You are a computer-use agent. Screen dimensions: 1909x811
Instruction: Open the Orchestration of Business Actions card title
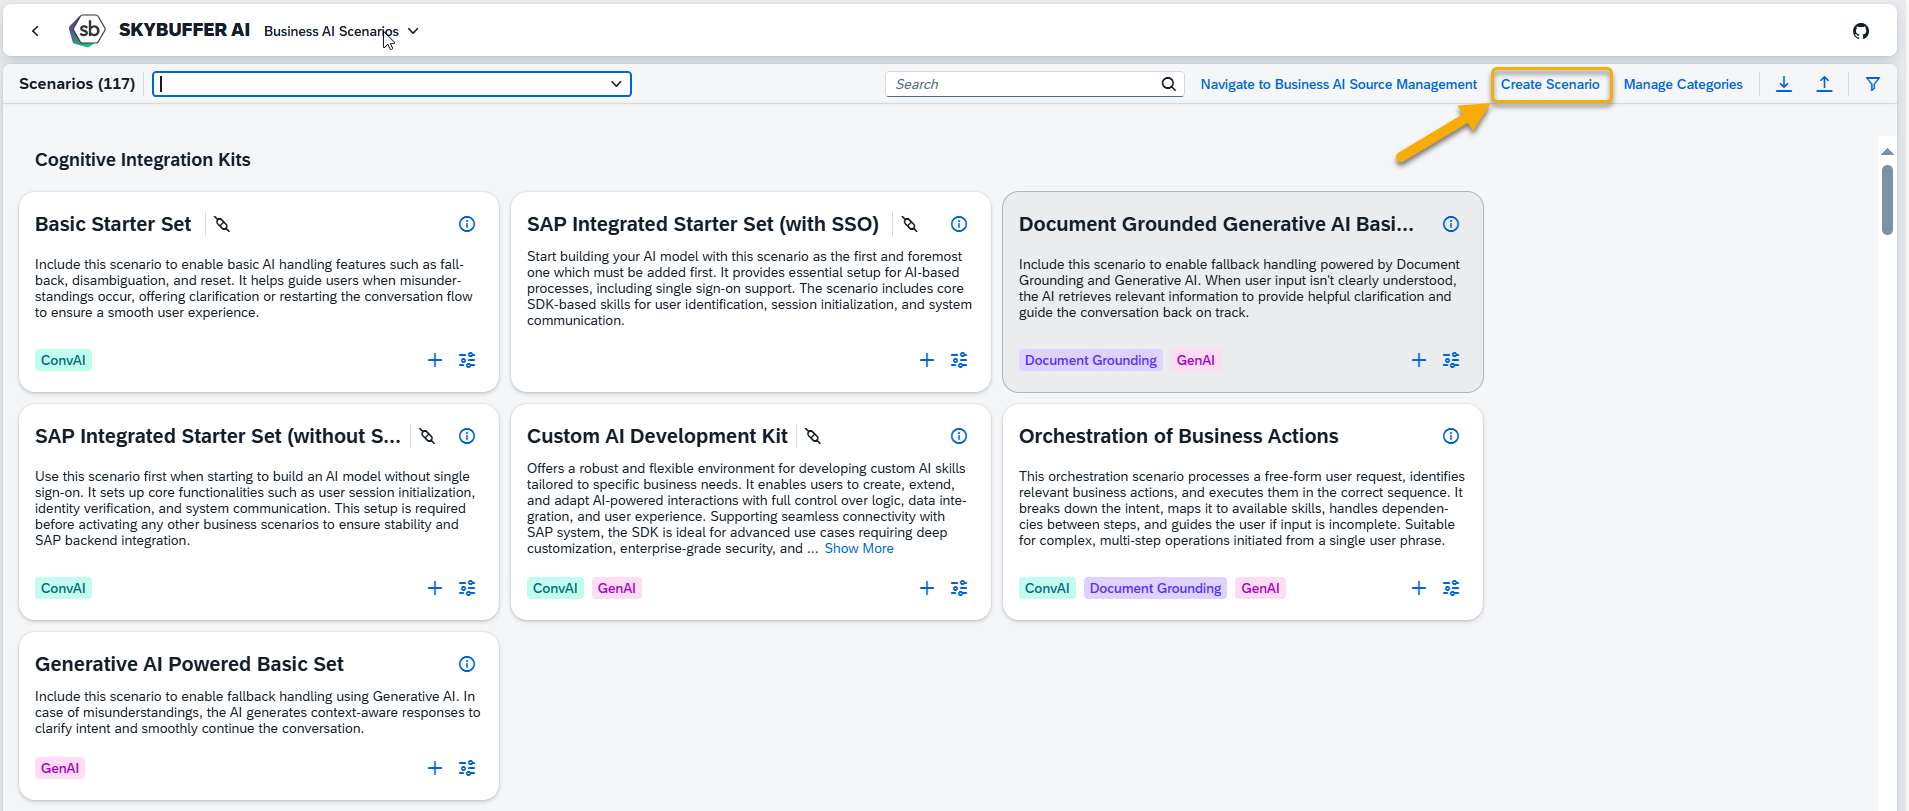pos(1178,436)
